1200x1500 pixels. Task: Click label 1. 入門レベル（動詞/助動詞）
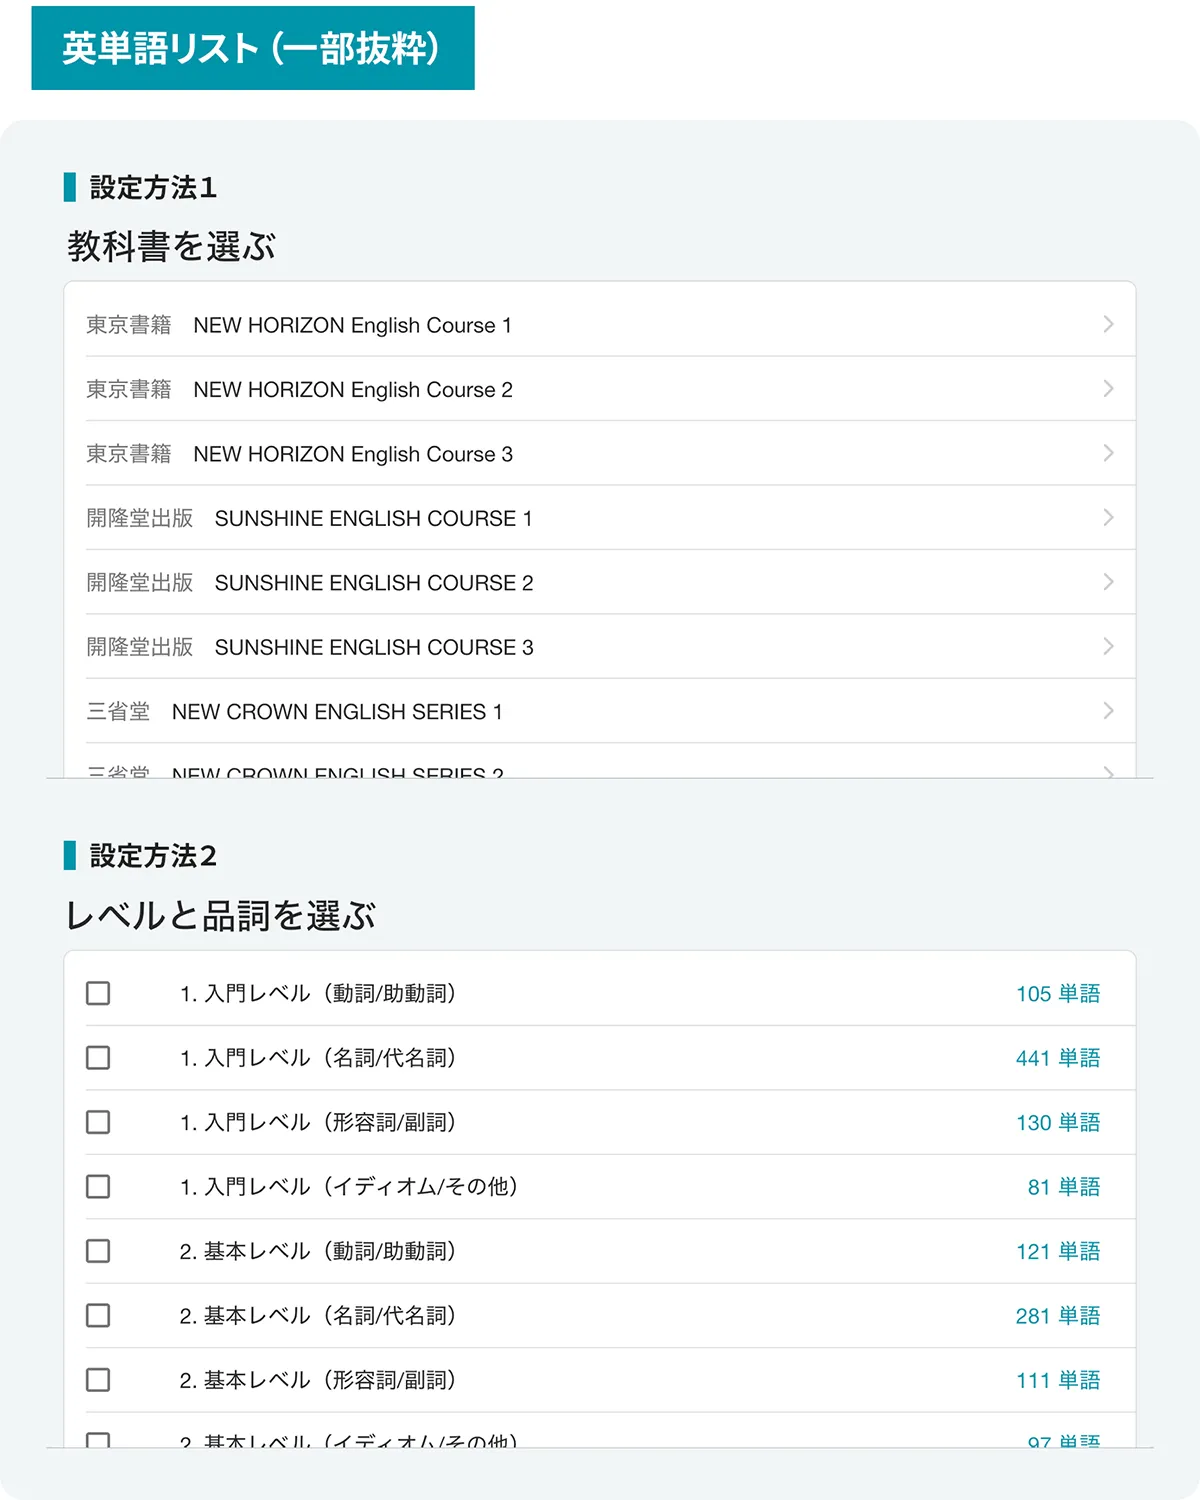coord(318,993)
